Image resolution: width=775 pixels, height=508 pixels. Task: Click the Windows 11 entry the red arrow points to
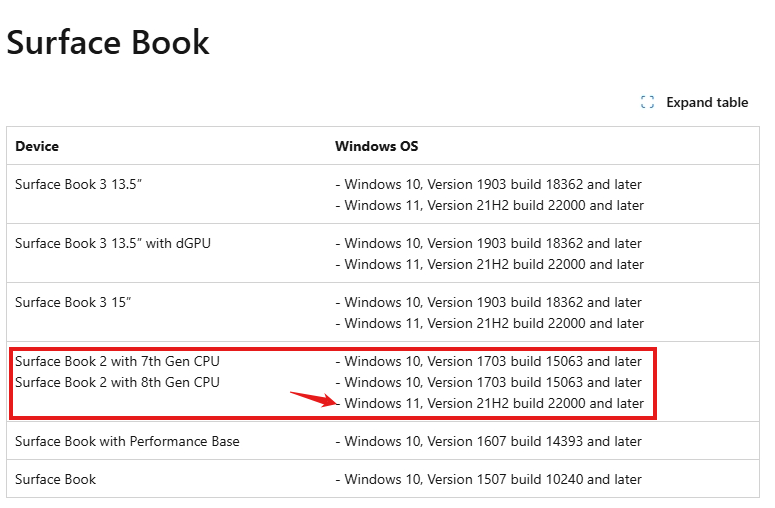(494, 403)
